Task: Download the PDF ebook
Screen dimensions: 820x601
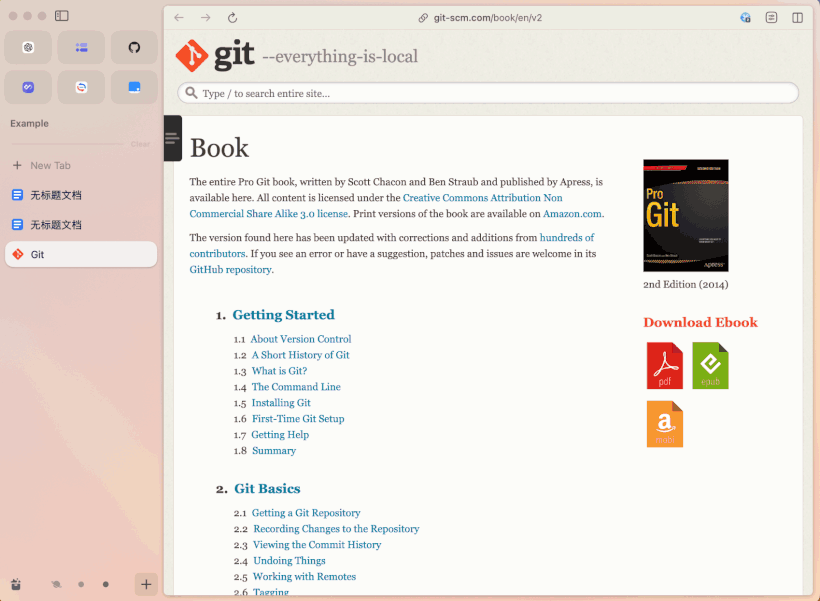Action: [x=665, y=366]
